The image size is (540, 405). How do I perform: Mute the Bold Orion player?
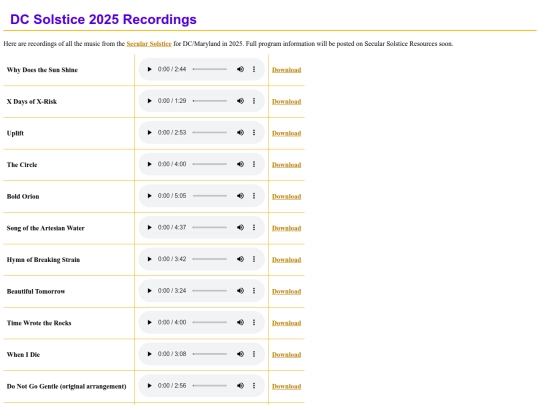click(240, 196)
